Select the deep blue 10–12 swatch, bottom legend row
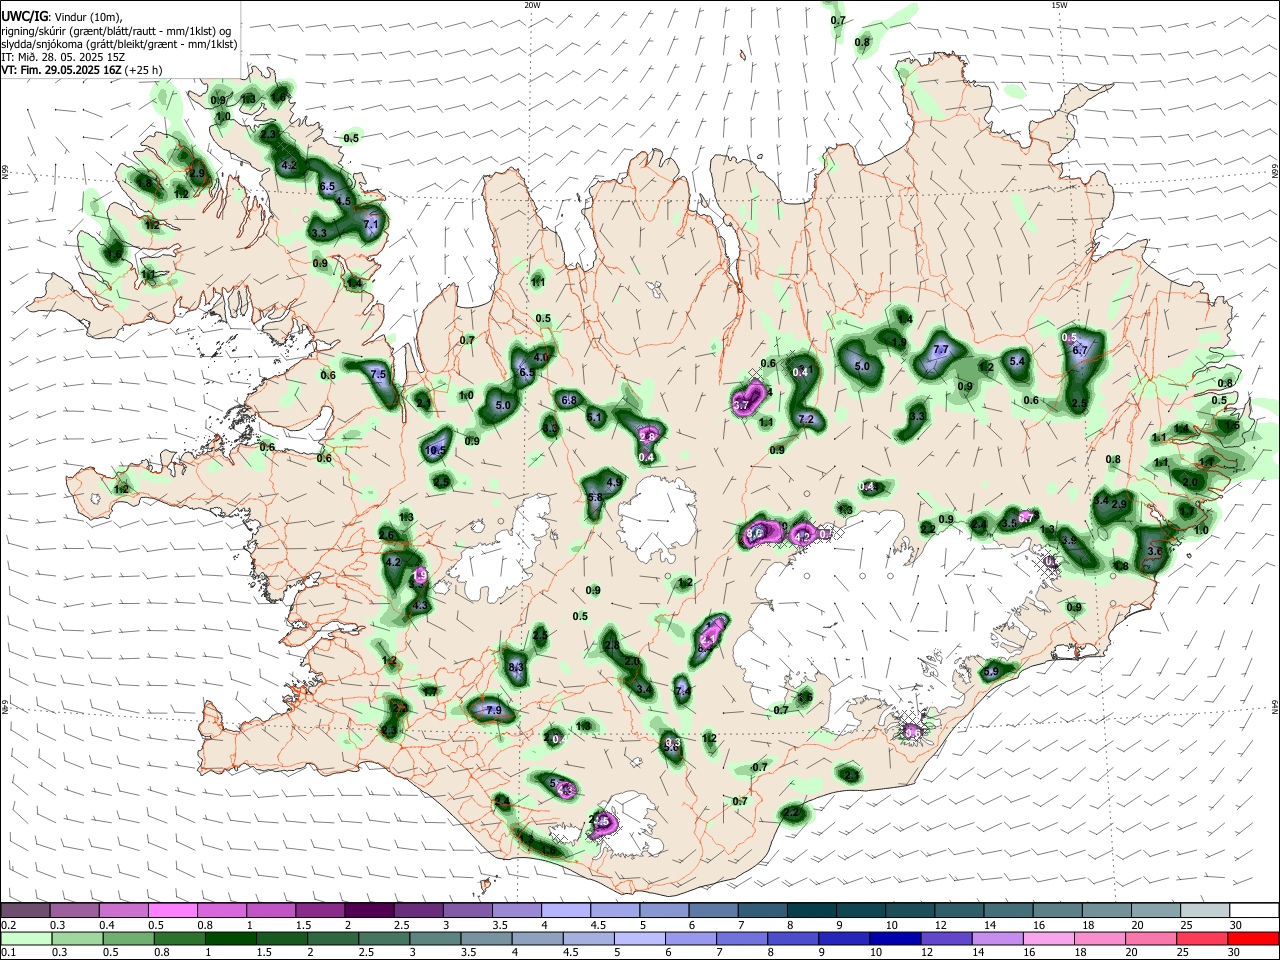1280x960 pixels. coord(895,939)
